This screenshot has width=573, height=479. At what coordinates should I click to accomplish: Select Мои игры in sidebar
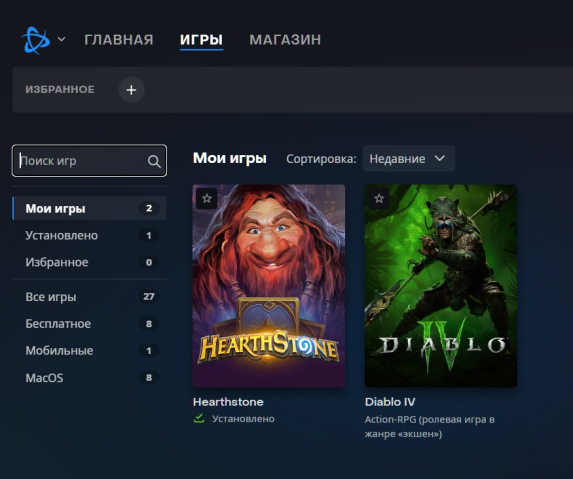(x=89, y=208)
